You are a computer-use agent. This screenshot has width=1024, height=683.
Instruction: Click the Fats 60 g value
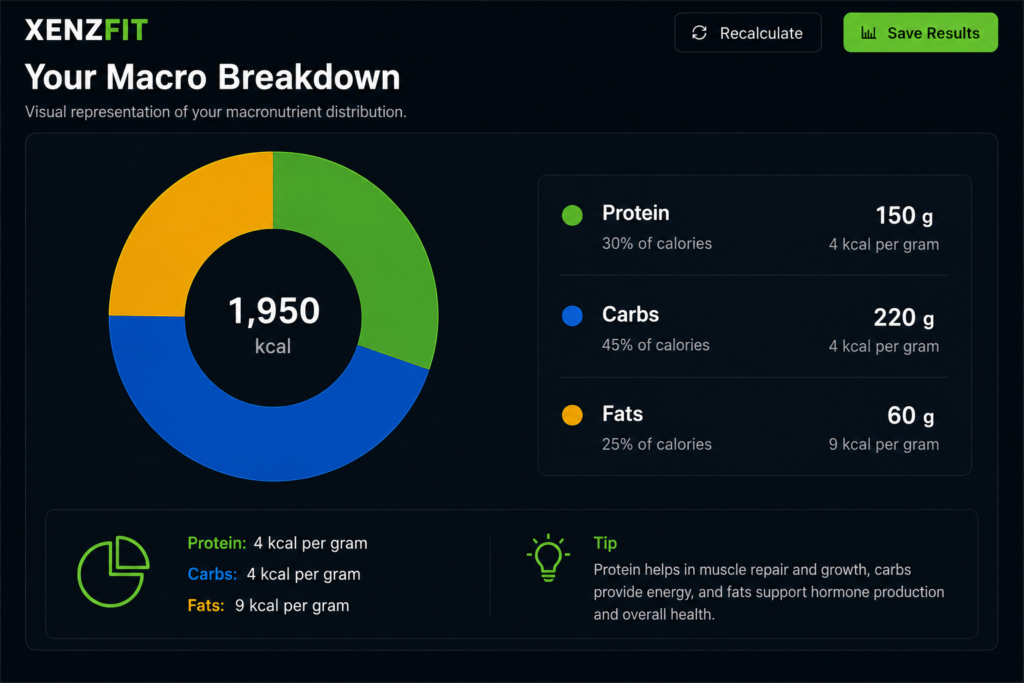[910, 415]
